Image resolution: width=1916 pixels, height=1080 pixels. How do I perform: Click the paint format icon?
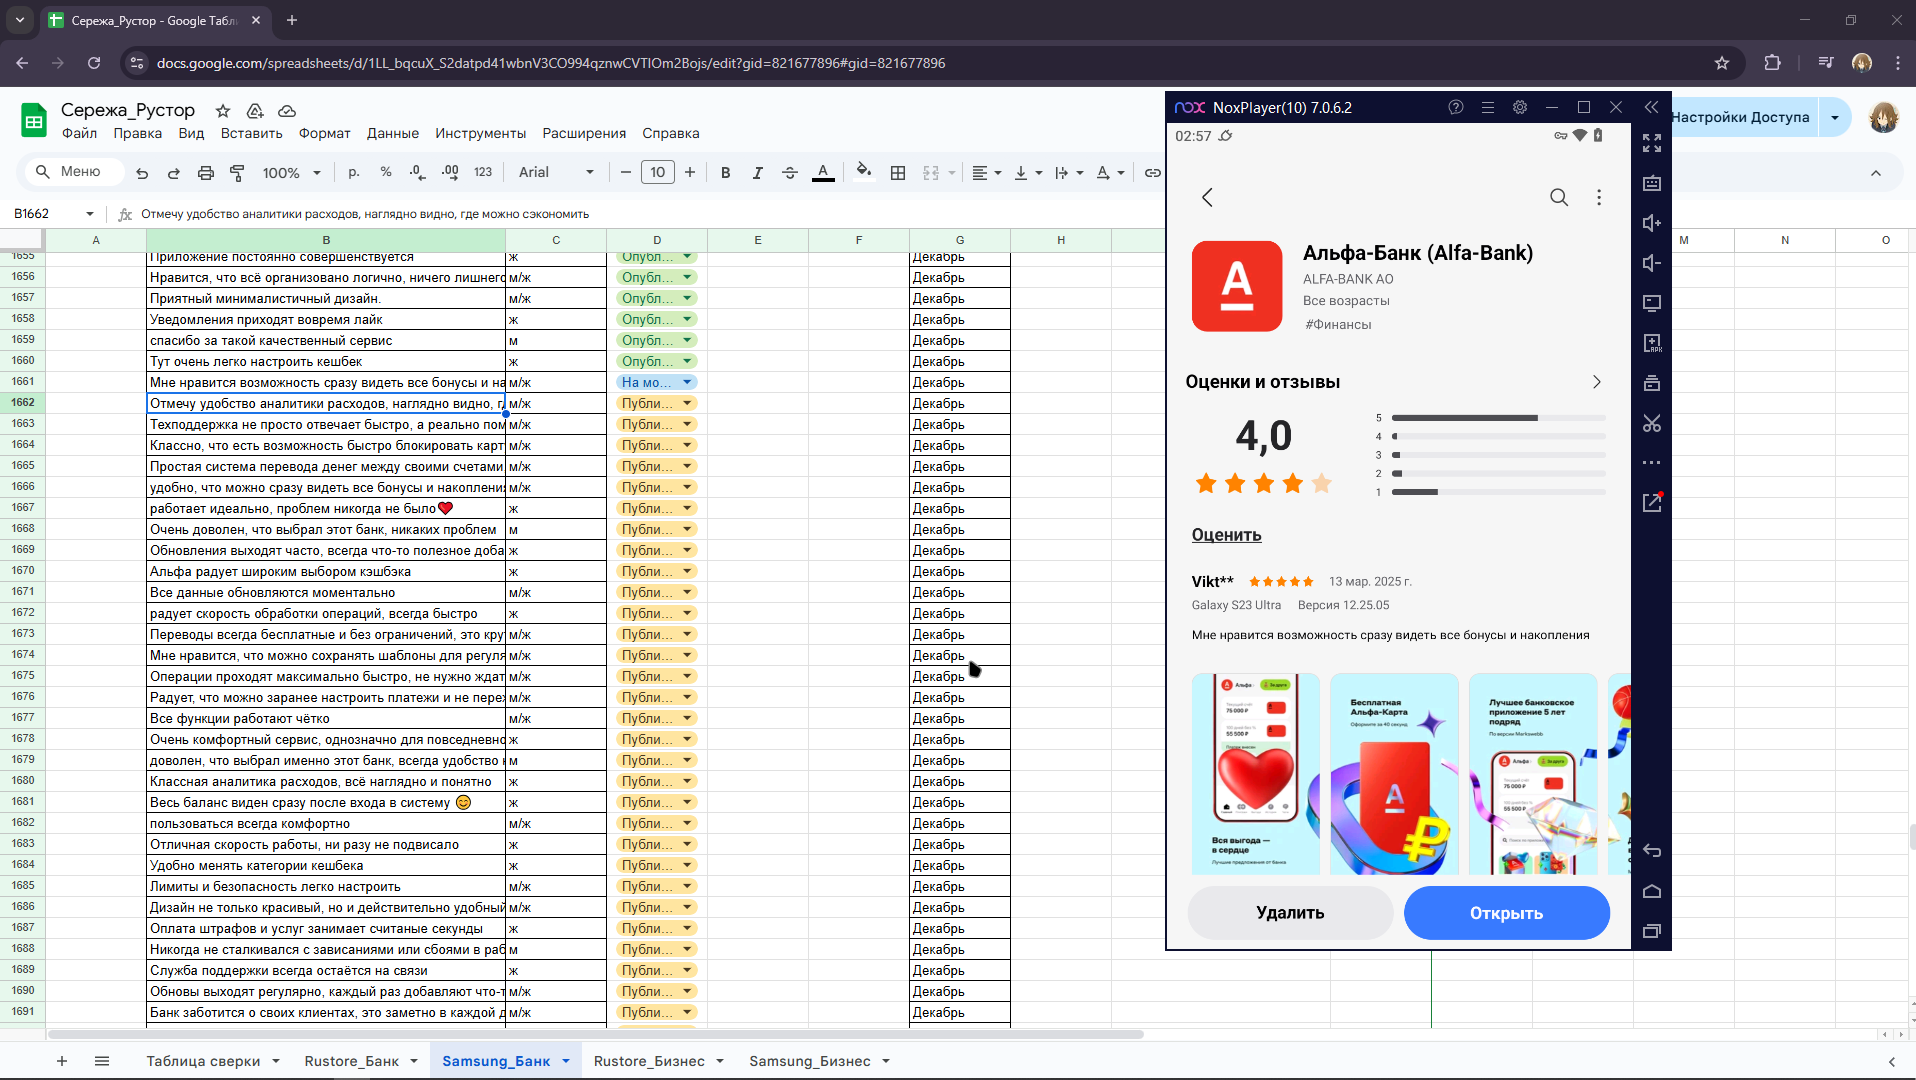click(237, 172)
